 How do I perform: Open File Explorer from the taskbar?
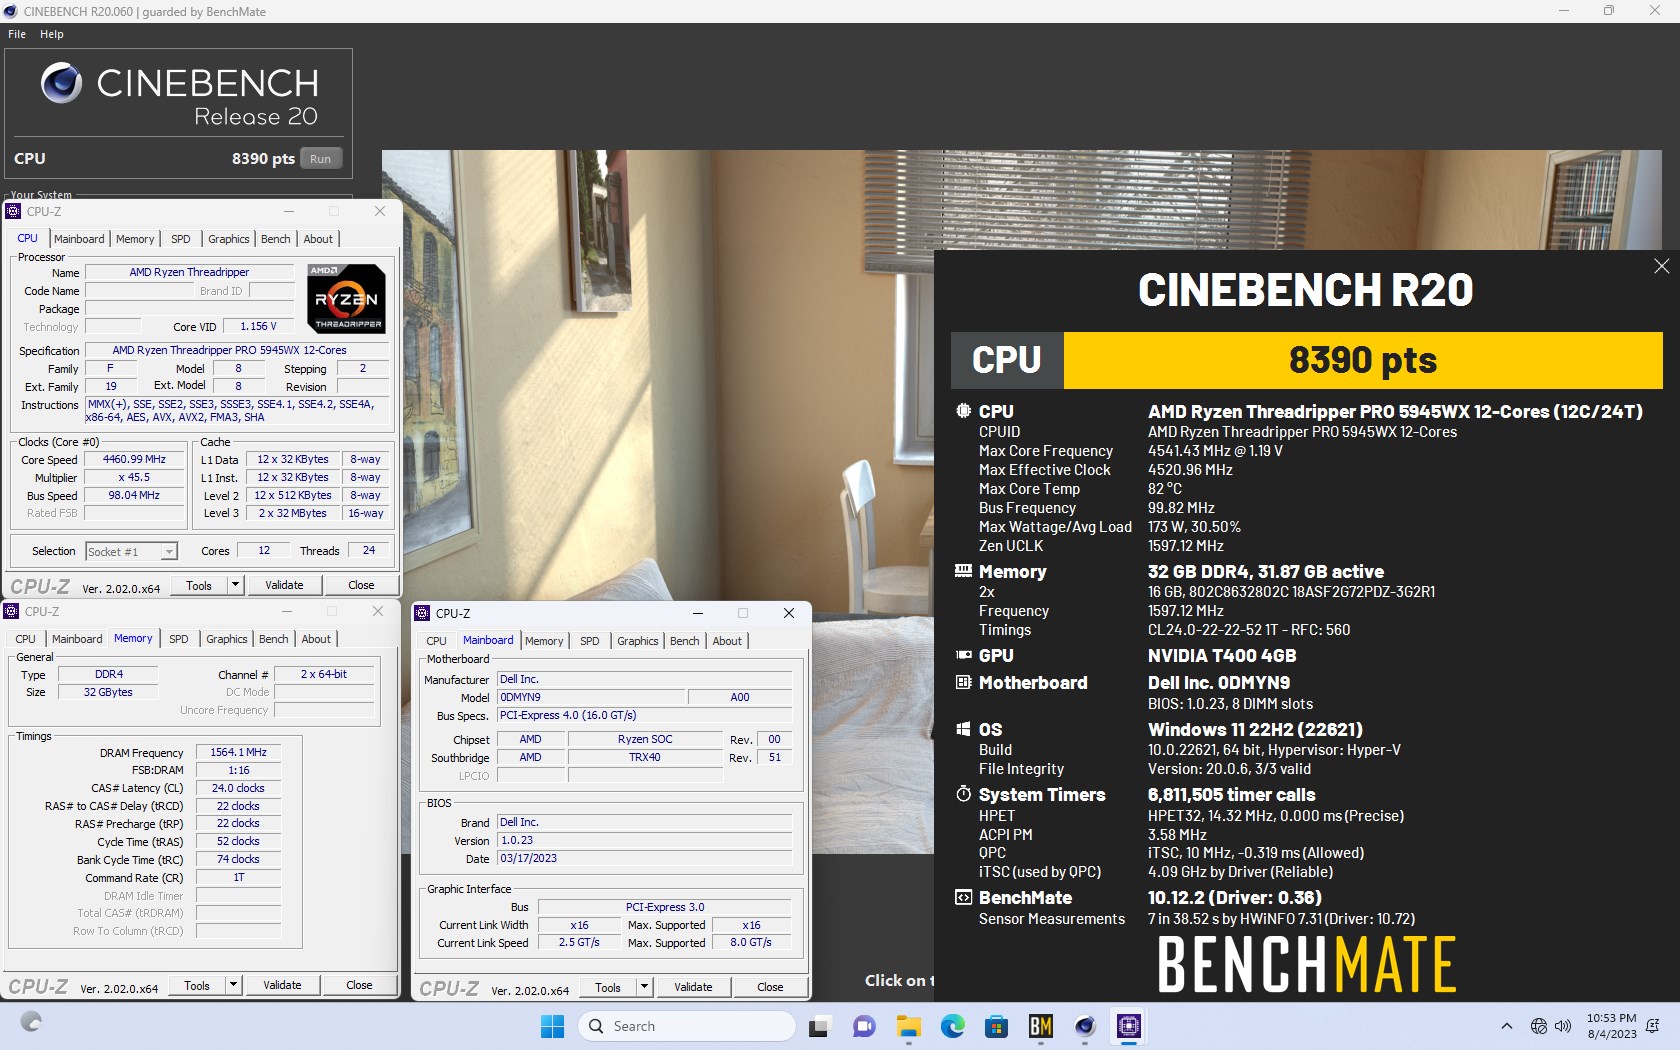click(x=908, y=1026)
